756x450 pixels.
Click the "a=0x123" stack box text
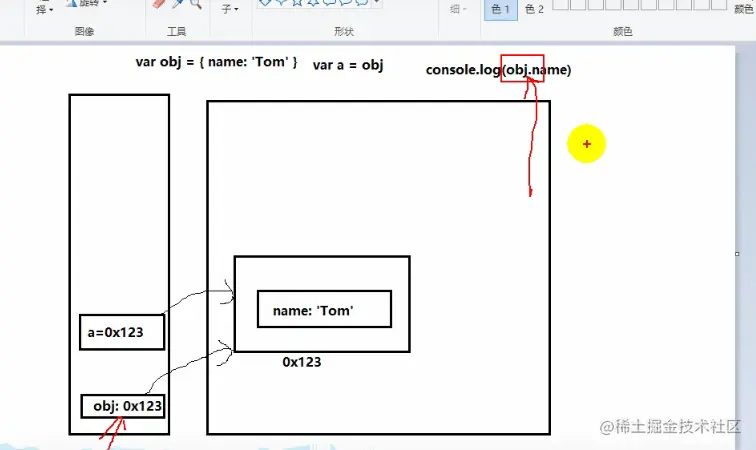(x=115, y=332)
